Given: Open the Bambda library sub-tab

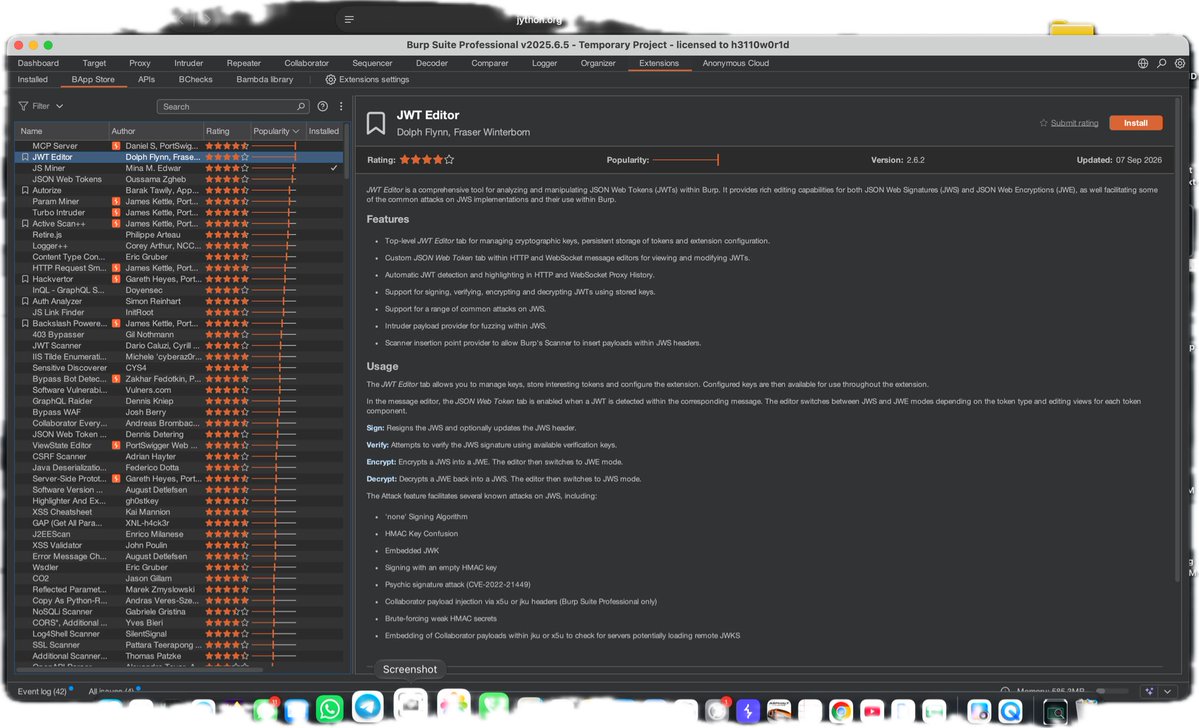Looking at the screenshot, I should point(265,80).
